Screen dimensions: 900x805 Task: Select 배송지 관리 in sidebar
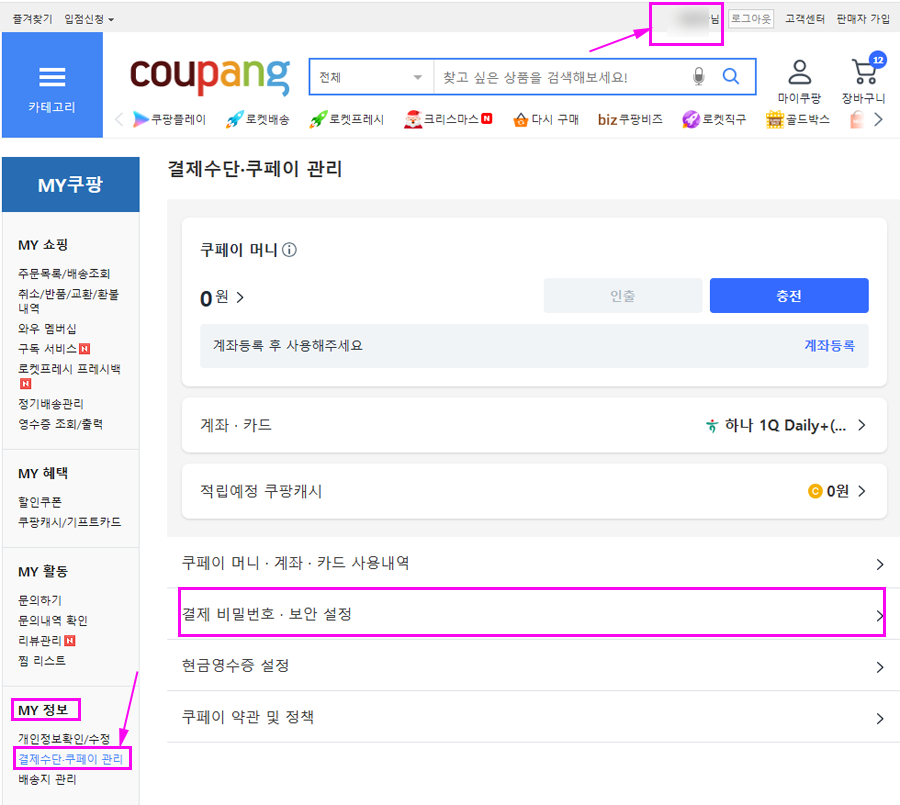pos(47,779)
